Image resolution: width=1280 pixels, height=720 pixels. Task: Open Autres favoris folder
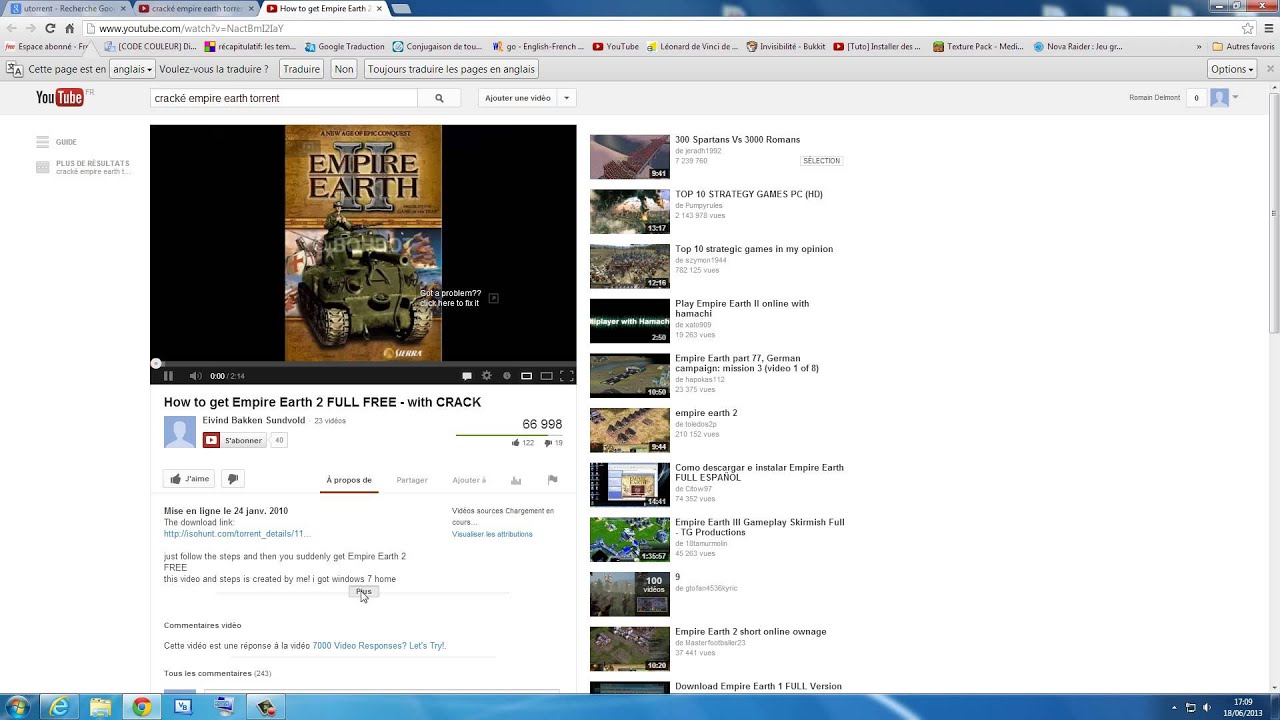click(x=1243, y=46)
